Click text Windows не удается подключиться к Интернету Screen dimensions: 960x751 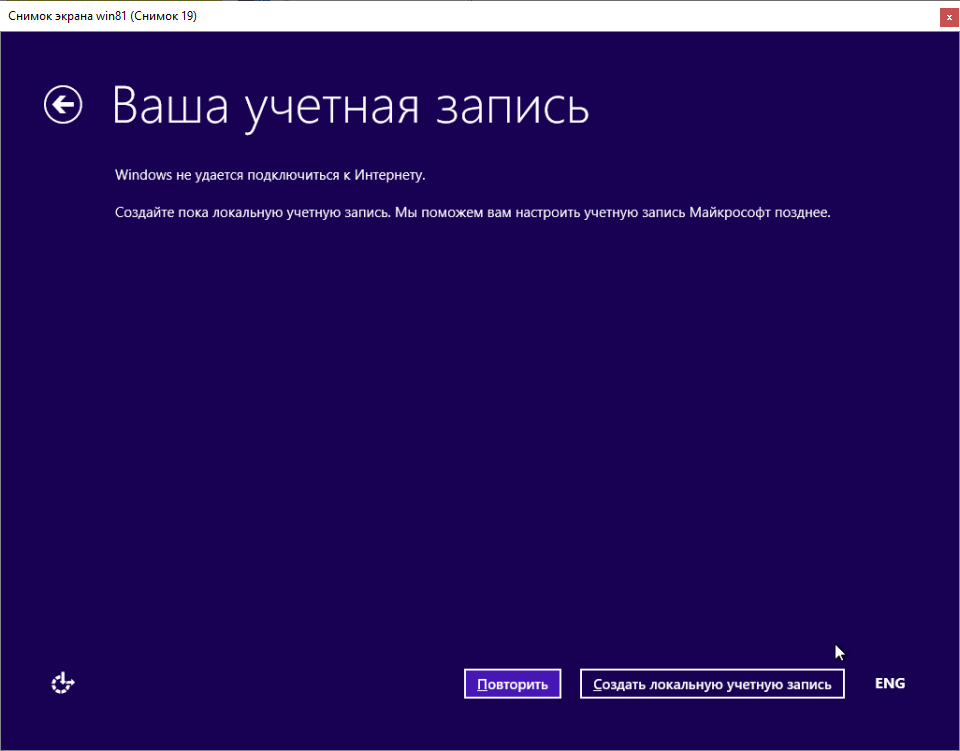click(270, 175)
